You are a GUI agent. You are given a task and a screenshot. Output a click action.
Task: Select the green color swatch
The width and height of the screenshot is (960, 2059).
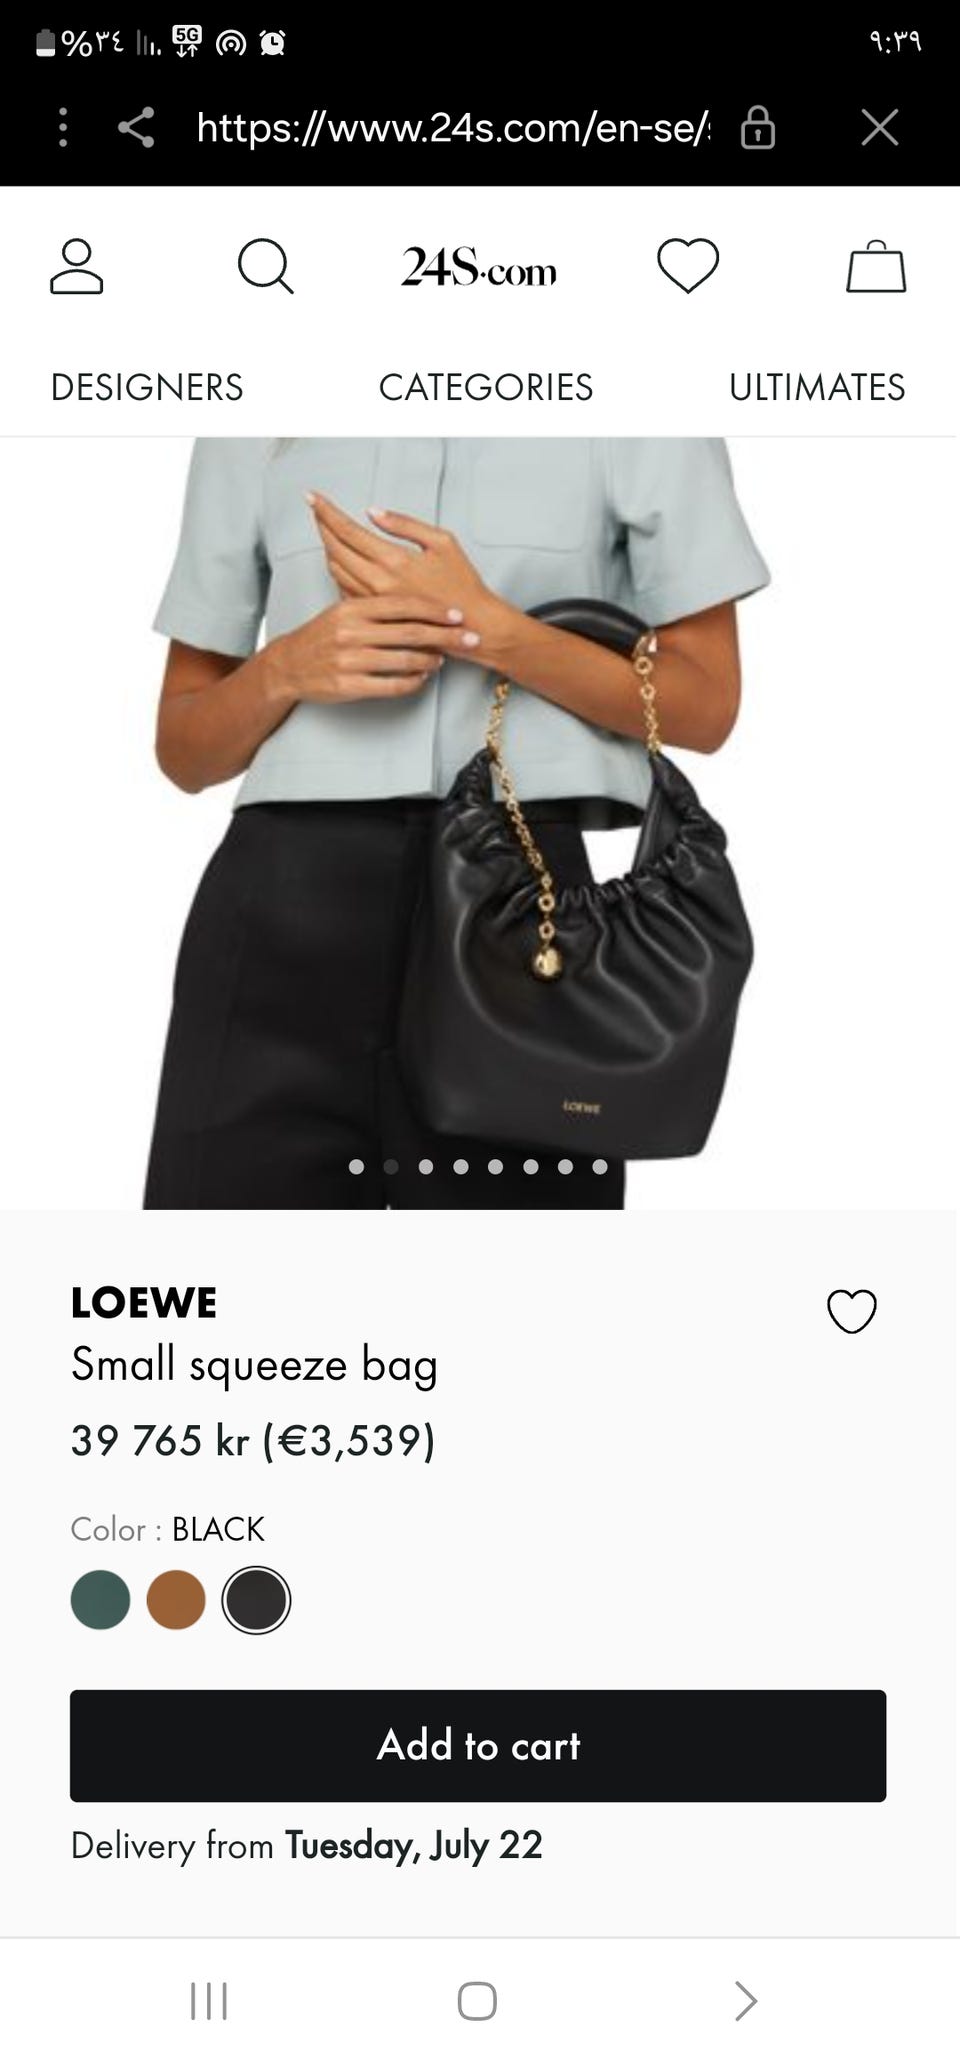(x=100, y=1600)
